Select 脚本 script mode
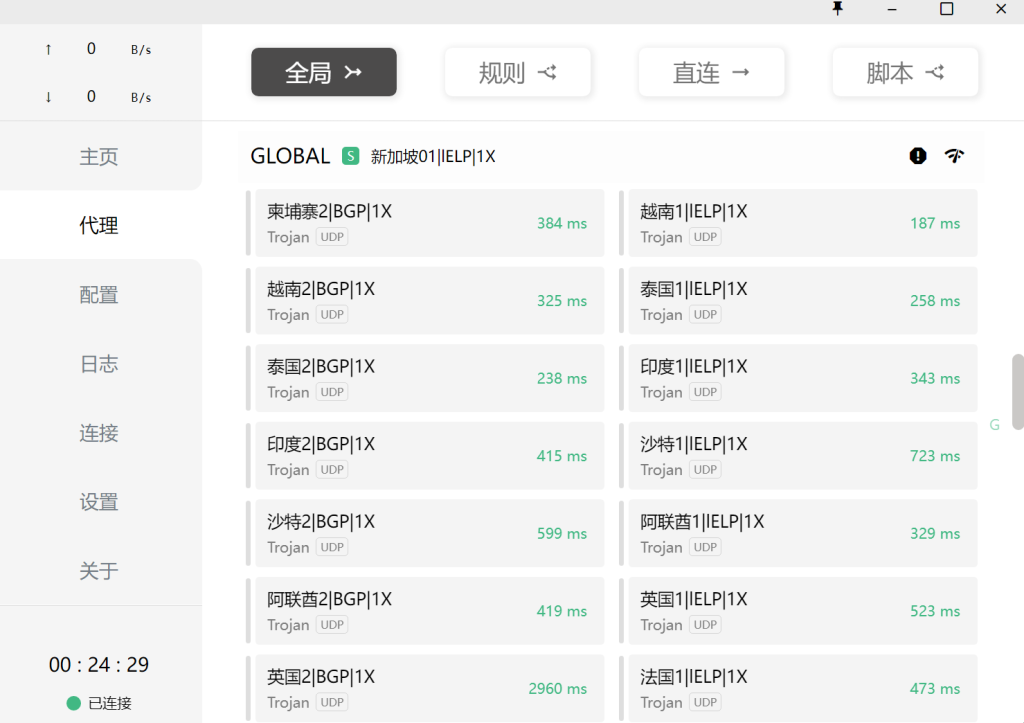Image resolution: width=1024 pixels, height=723 pixels. tap(905, 72)
